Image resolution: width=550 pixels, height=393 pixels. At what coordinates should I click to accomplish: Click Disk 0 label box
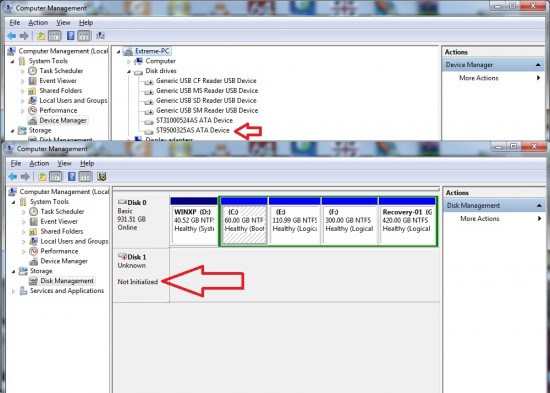click(x=141, y=221)
